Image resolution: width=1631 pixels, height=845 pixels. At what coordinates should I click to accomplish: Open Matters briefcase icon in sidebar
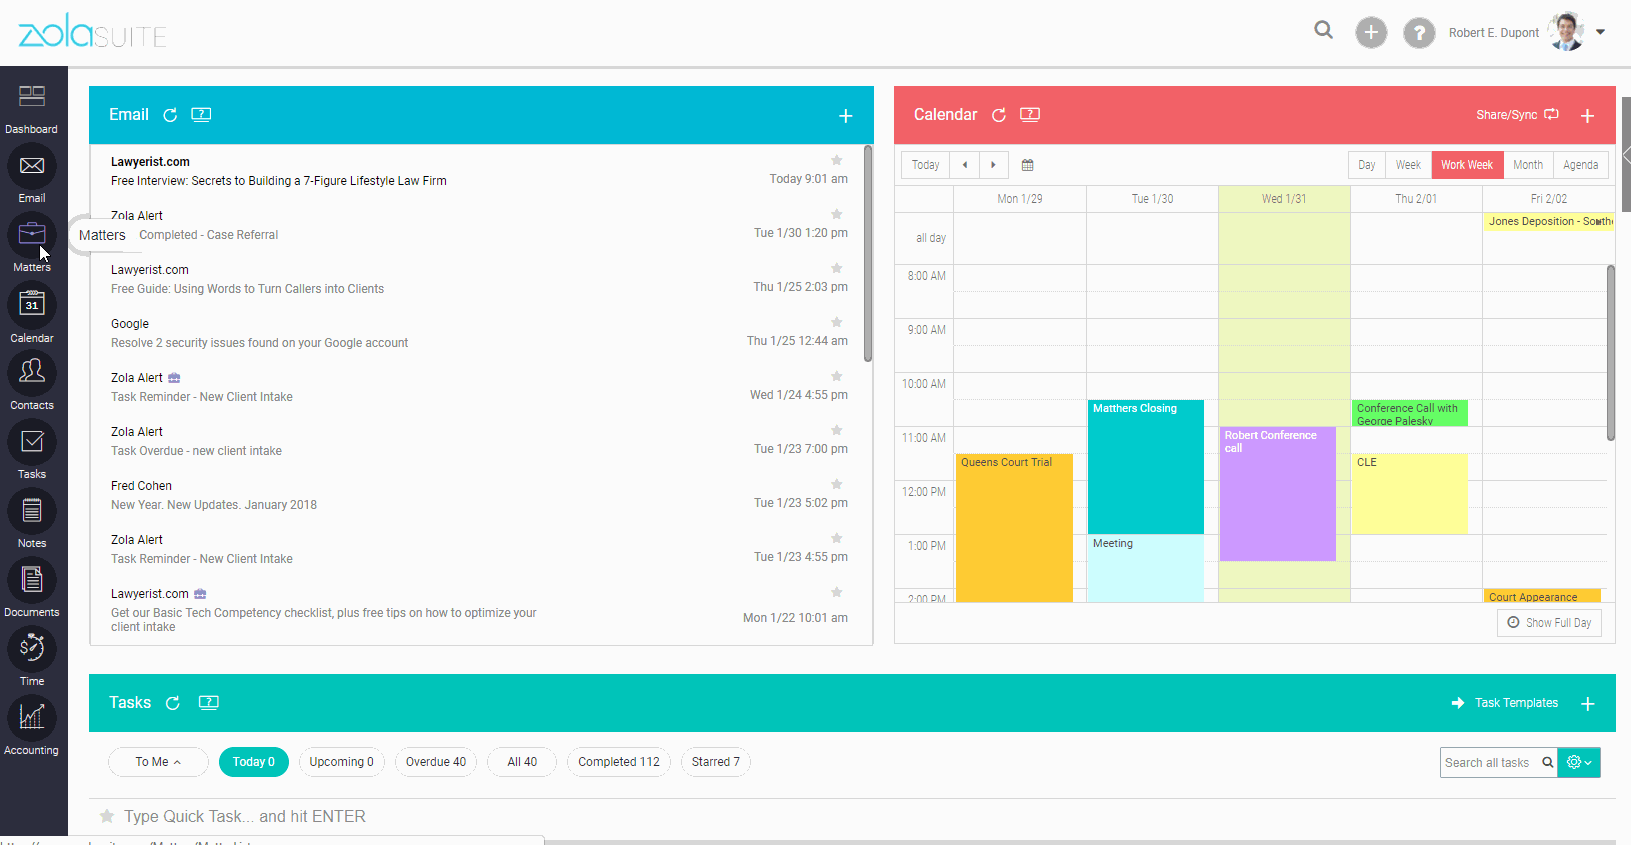(x=32, y=235)
